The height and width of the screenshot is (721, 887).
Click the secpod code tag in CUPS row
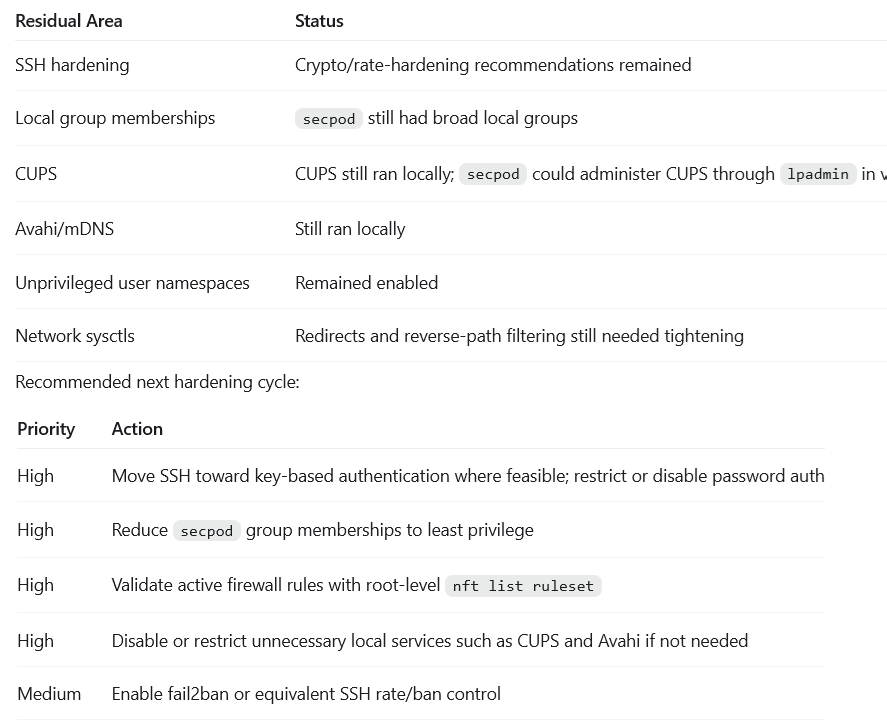click(x=493, y=174)
